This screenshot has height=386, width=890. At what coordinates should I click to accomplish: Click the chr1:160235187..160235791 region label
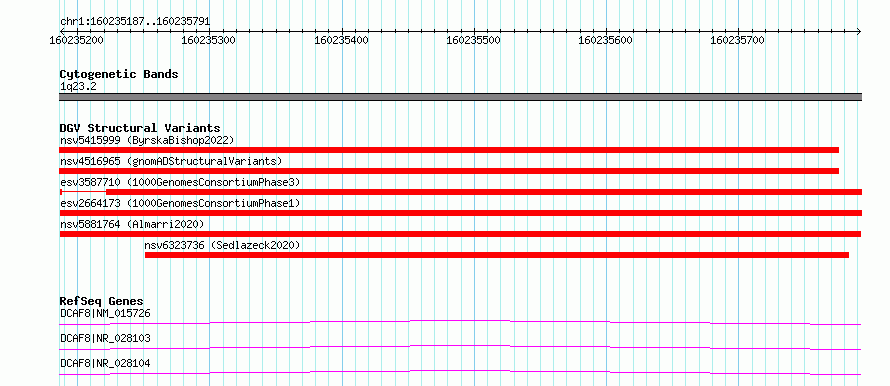pyautogui.click(x=135, y=22)
